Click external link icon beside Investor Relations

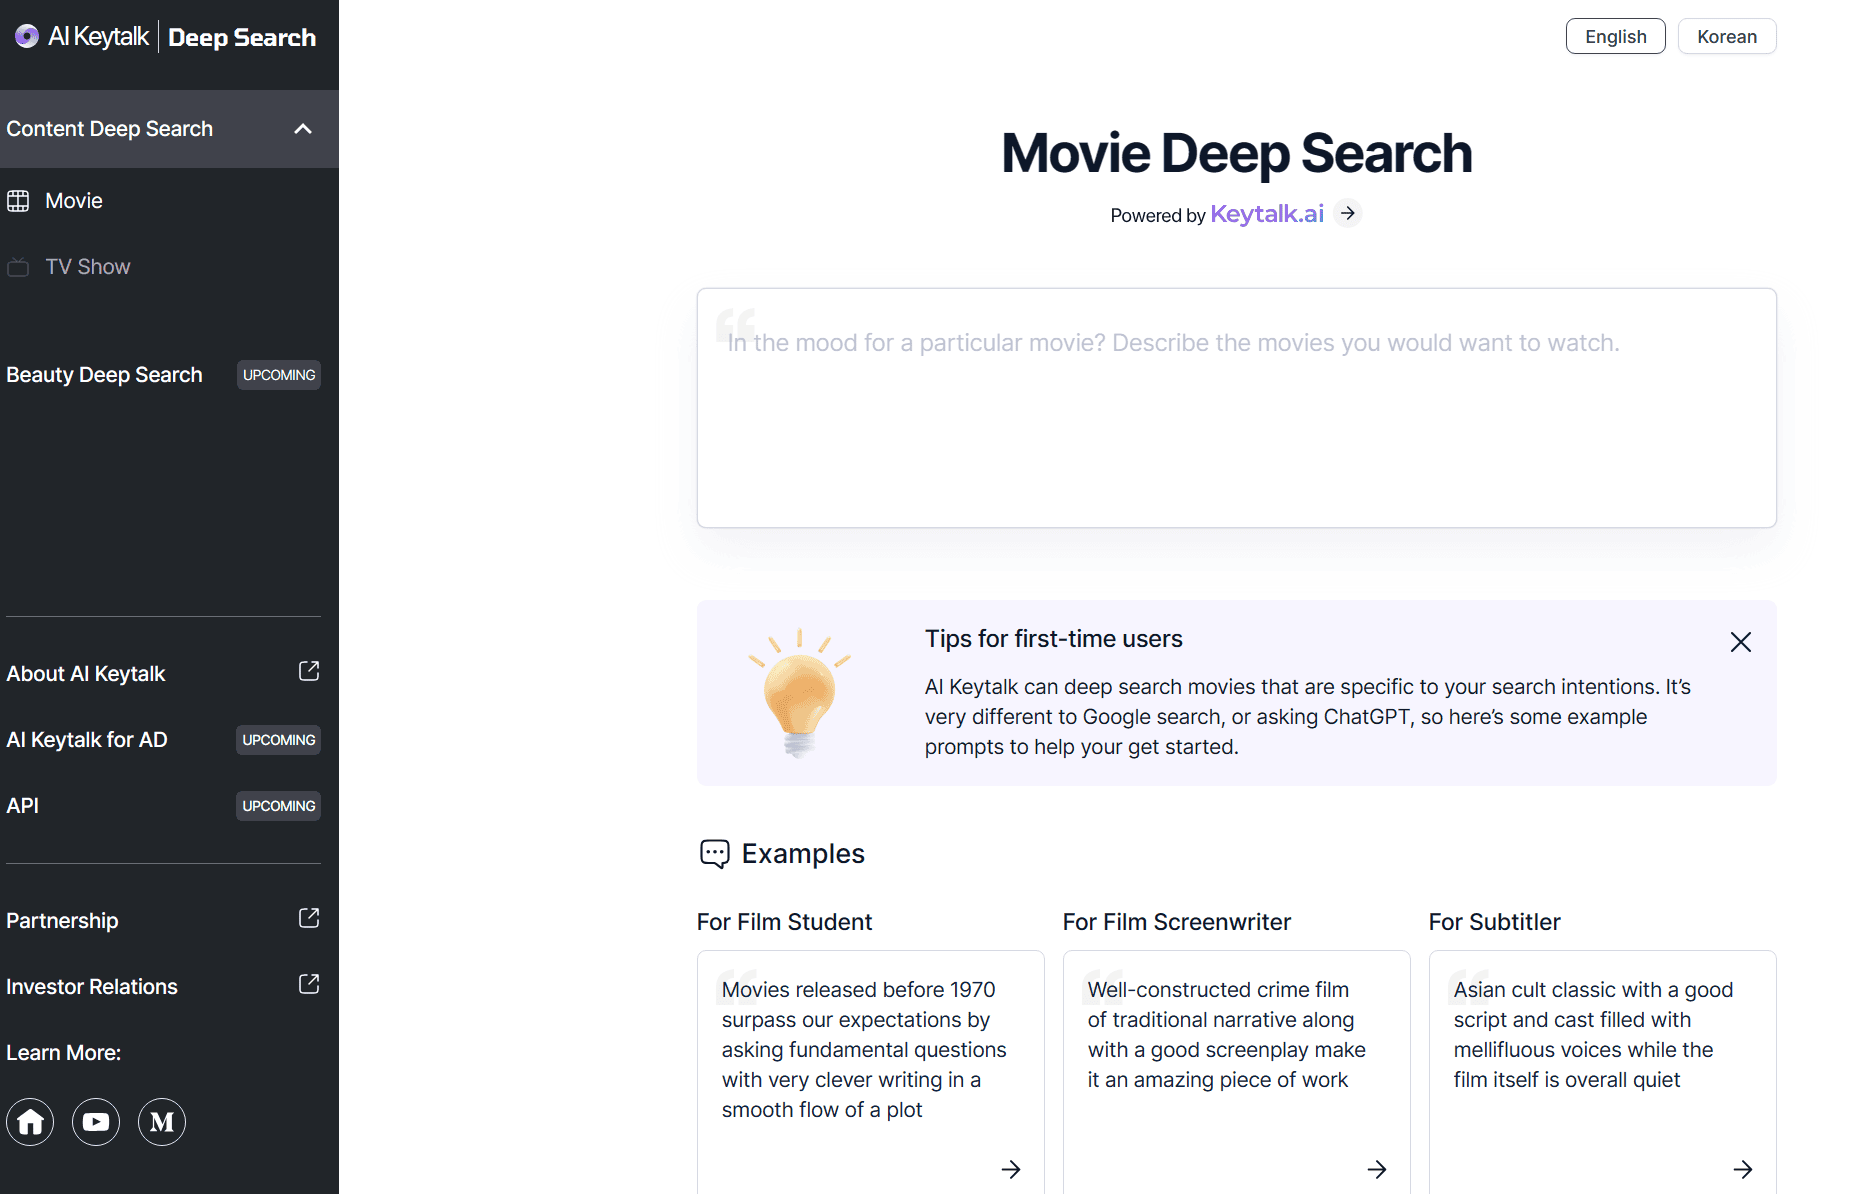pyautogui.click(x=309, y=984)
